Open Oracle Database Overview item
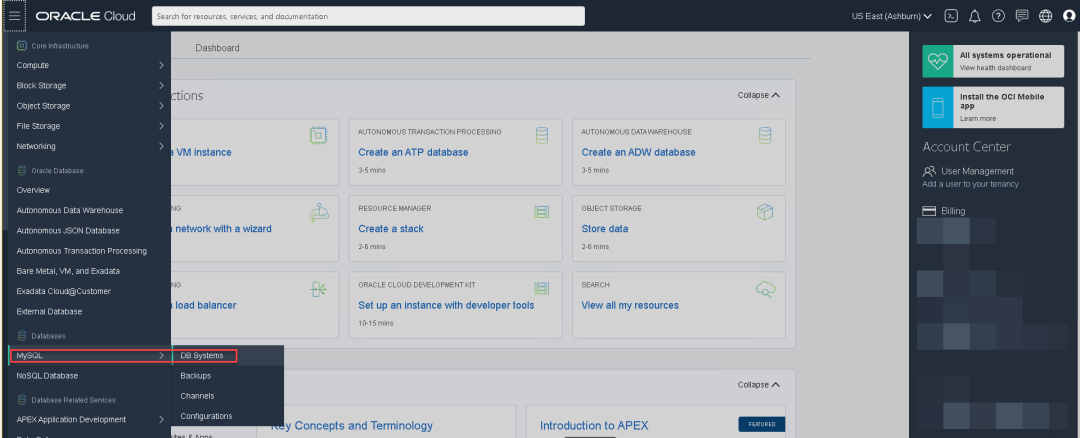This screenshot has width=1080, height=438. [x=33, y=190]
